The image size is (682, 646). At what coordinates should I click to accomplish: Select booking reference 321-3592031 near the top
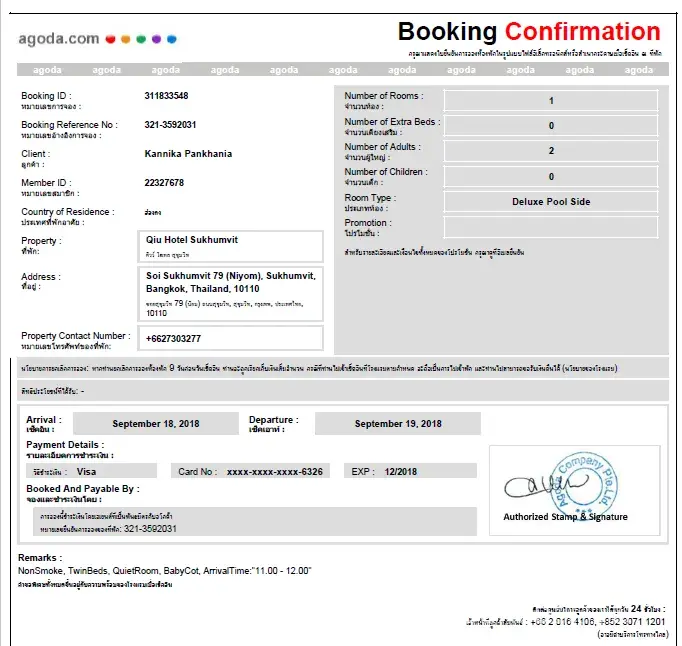[x=170, y=125]
